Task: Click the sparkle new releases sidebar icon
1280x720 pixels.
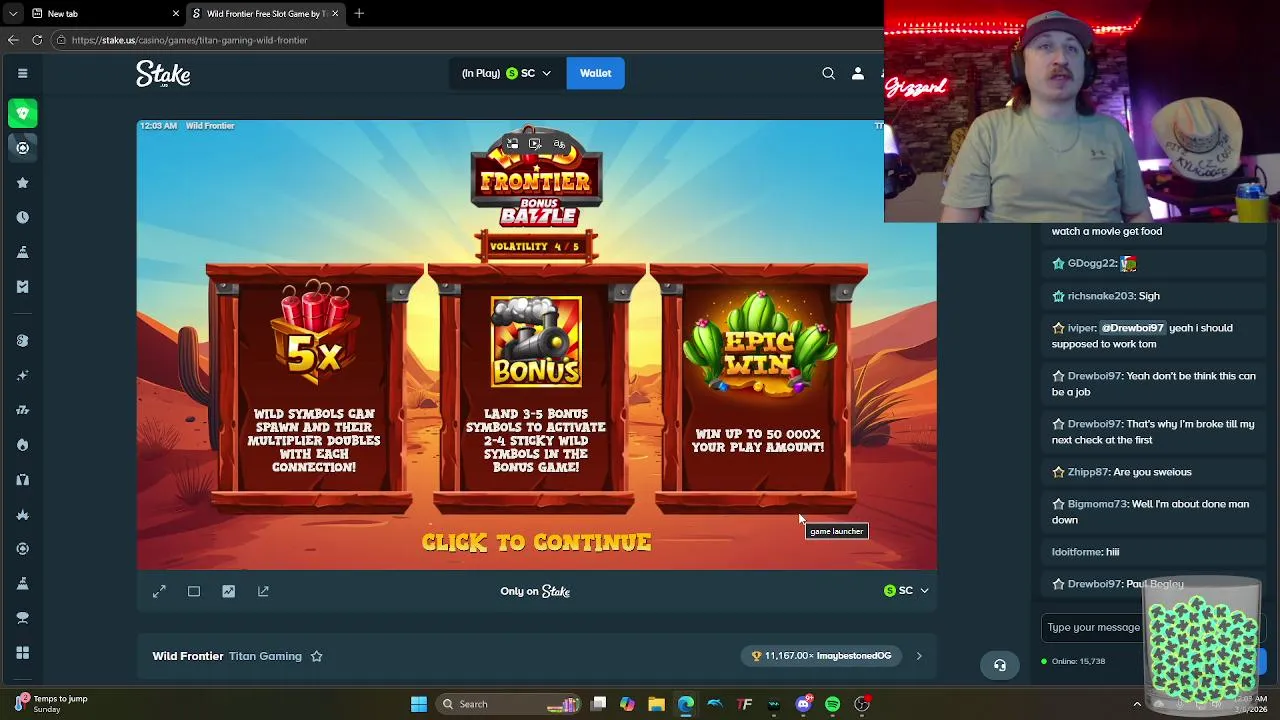Action: (22, 375)
